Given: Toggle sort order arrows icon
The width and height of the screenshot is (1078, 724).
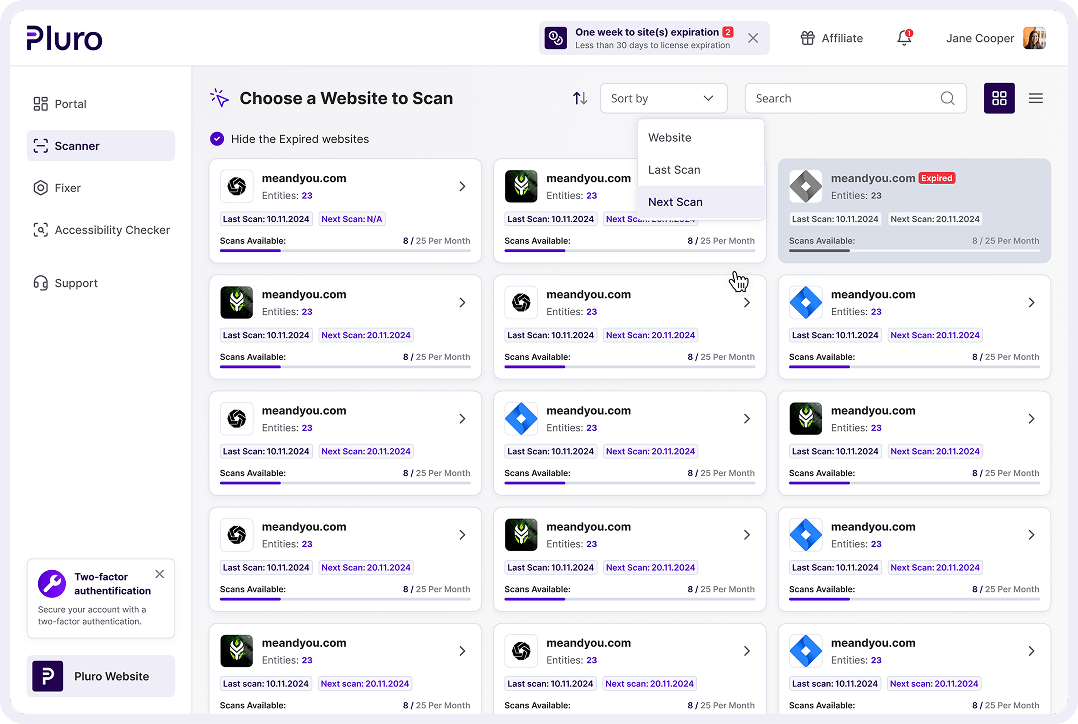Looking at the screenshot, I should [580, 98].
